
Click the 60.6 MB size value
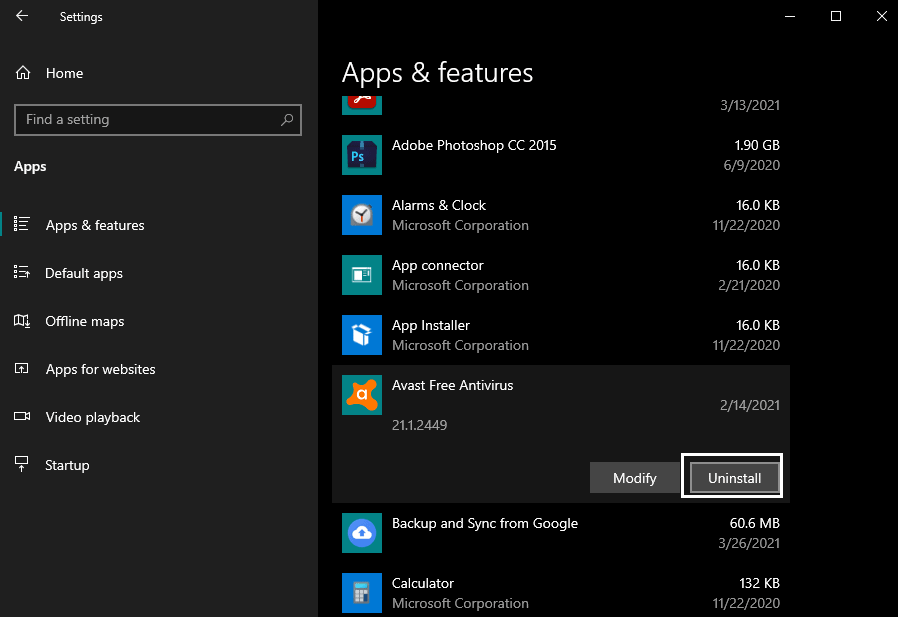[754, 523]
